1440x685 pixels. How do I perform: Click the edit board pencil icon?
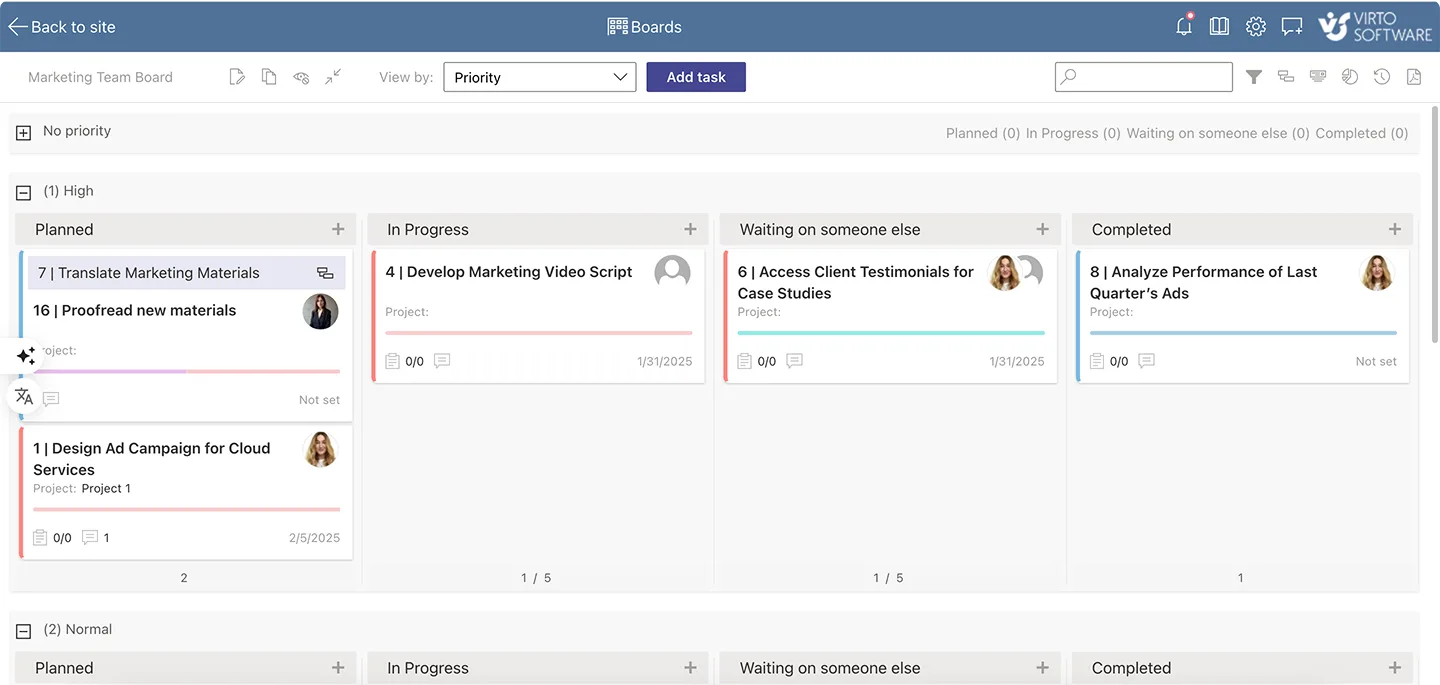(237, 76)
